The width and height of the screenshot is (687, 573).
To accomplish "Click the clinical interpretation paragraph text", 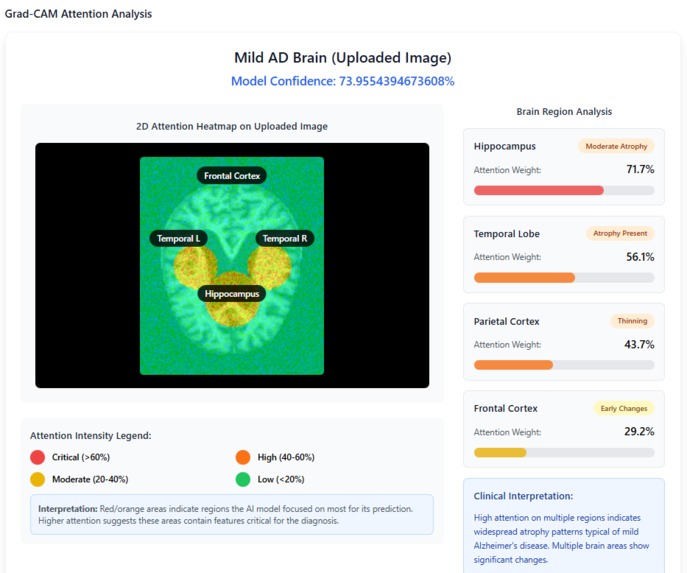I will point(561,538).
